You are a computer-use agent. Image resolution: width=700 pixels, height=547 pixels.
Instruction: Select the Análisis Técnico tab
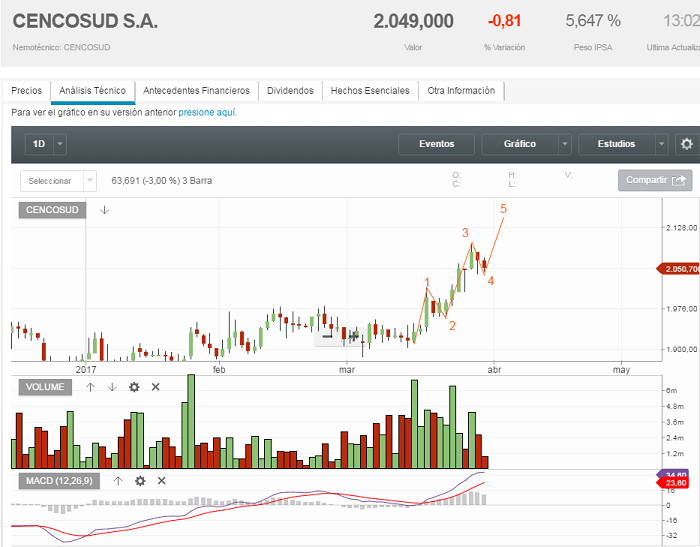93,91
